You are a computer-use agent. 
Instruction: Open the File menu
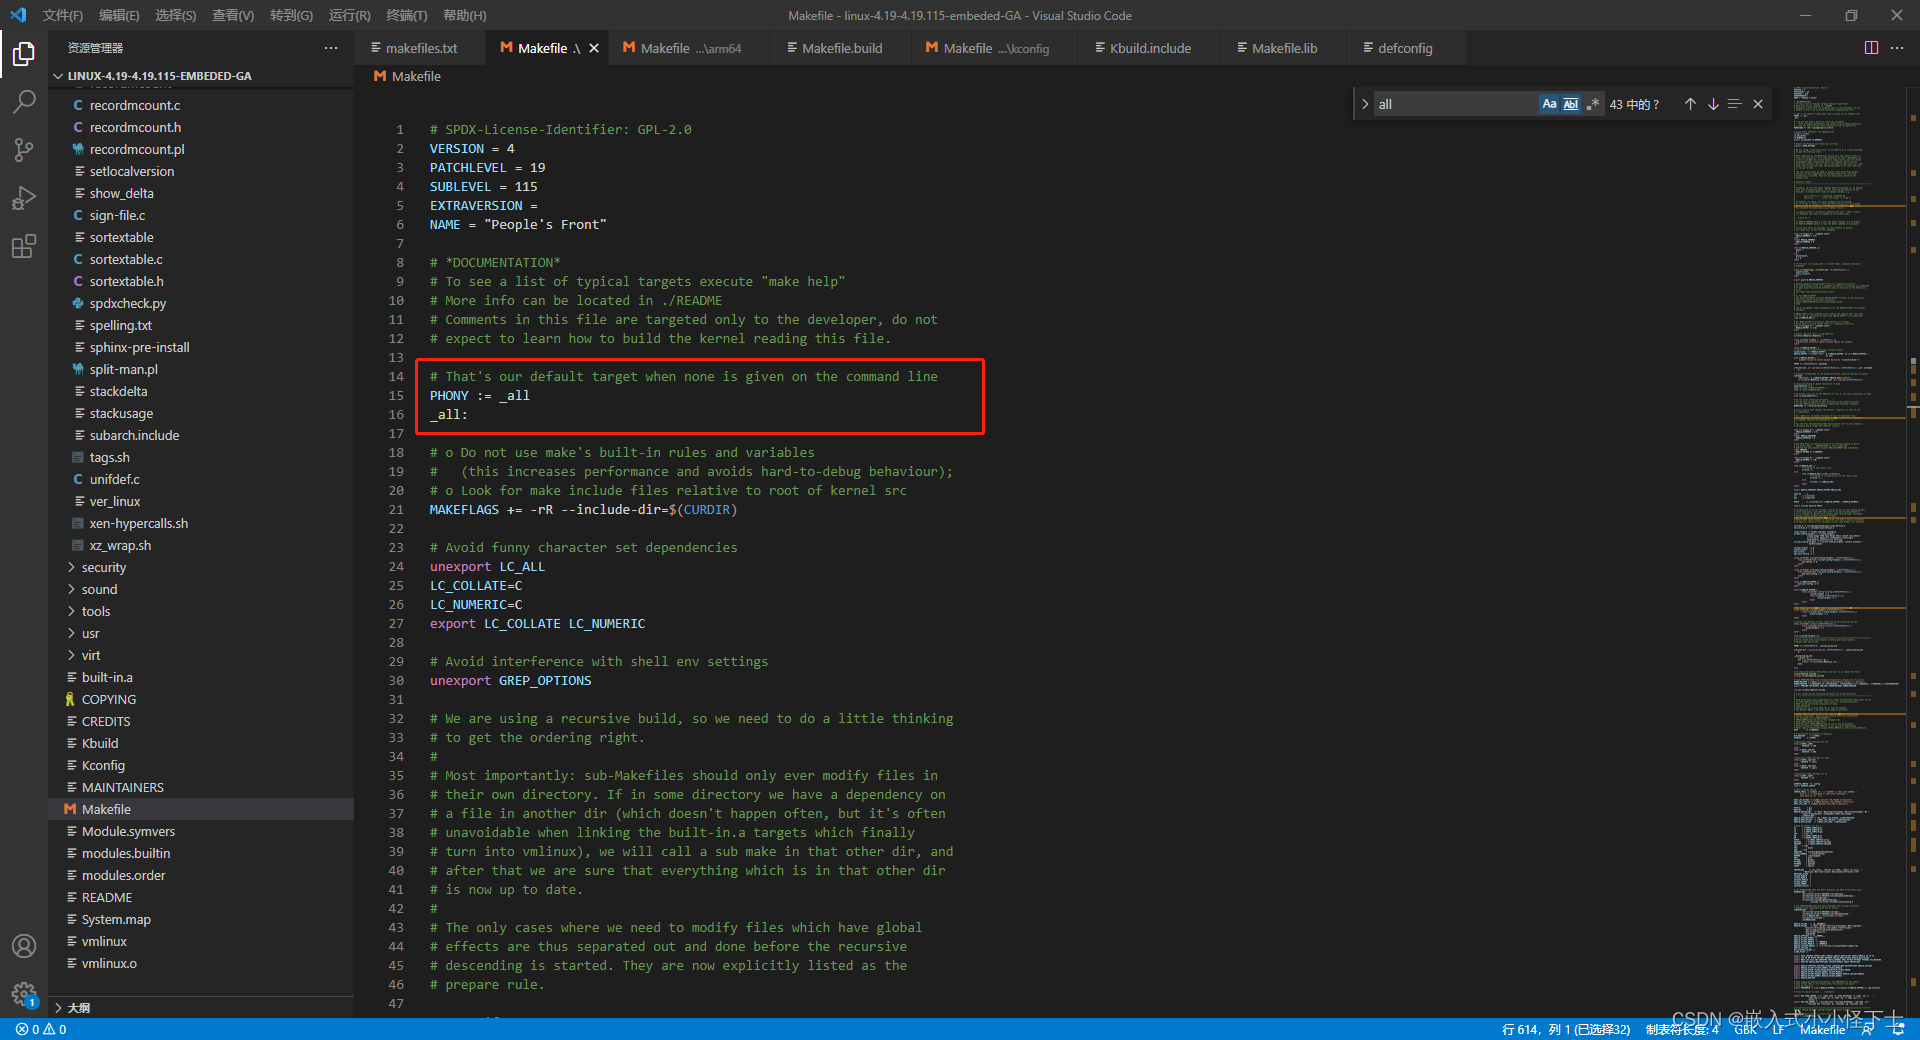(63, 15)
